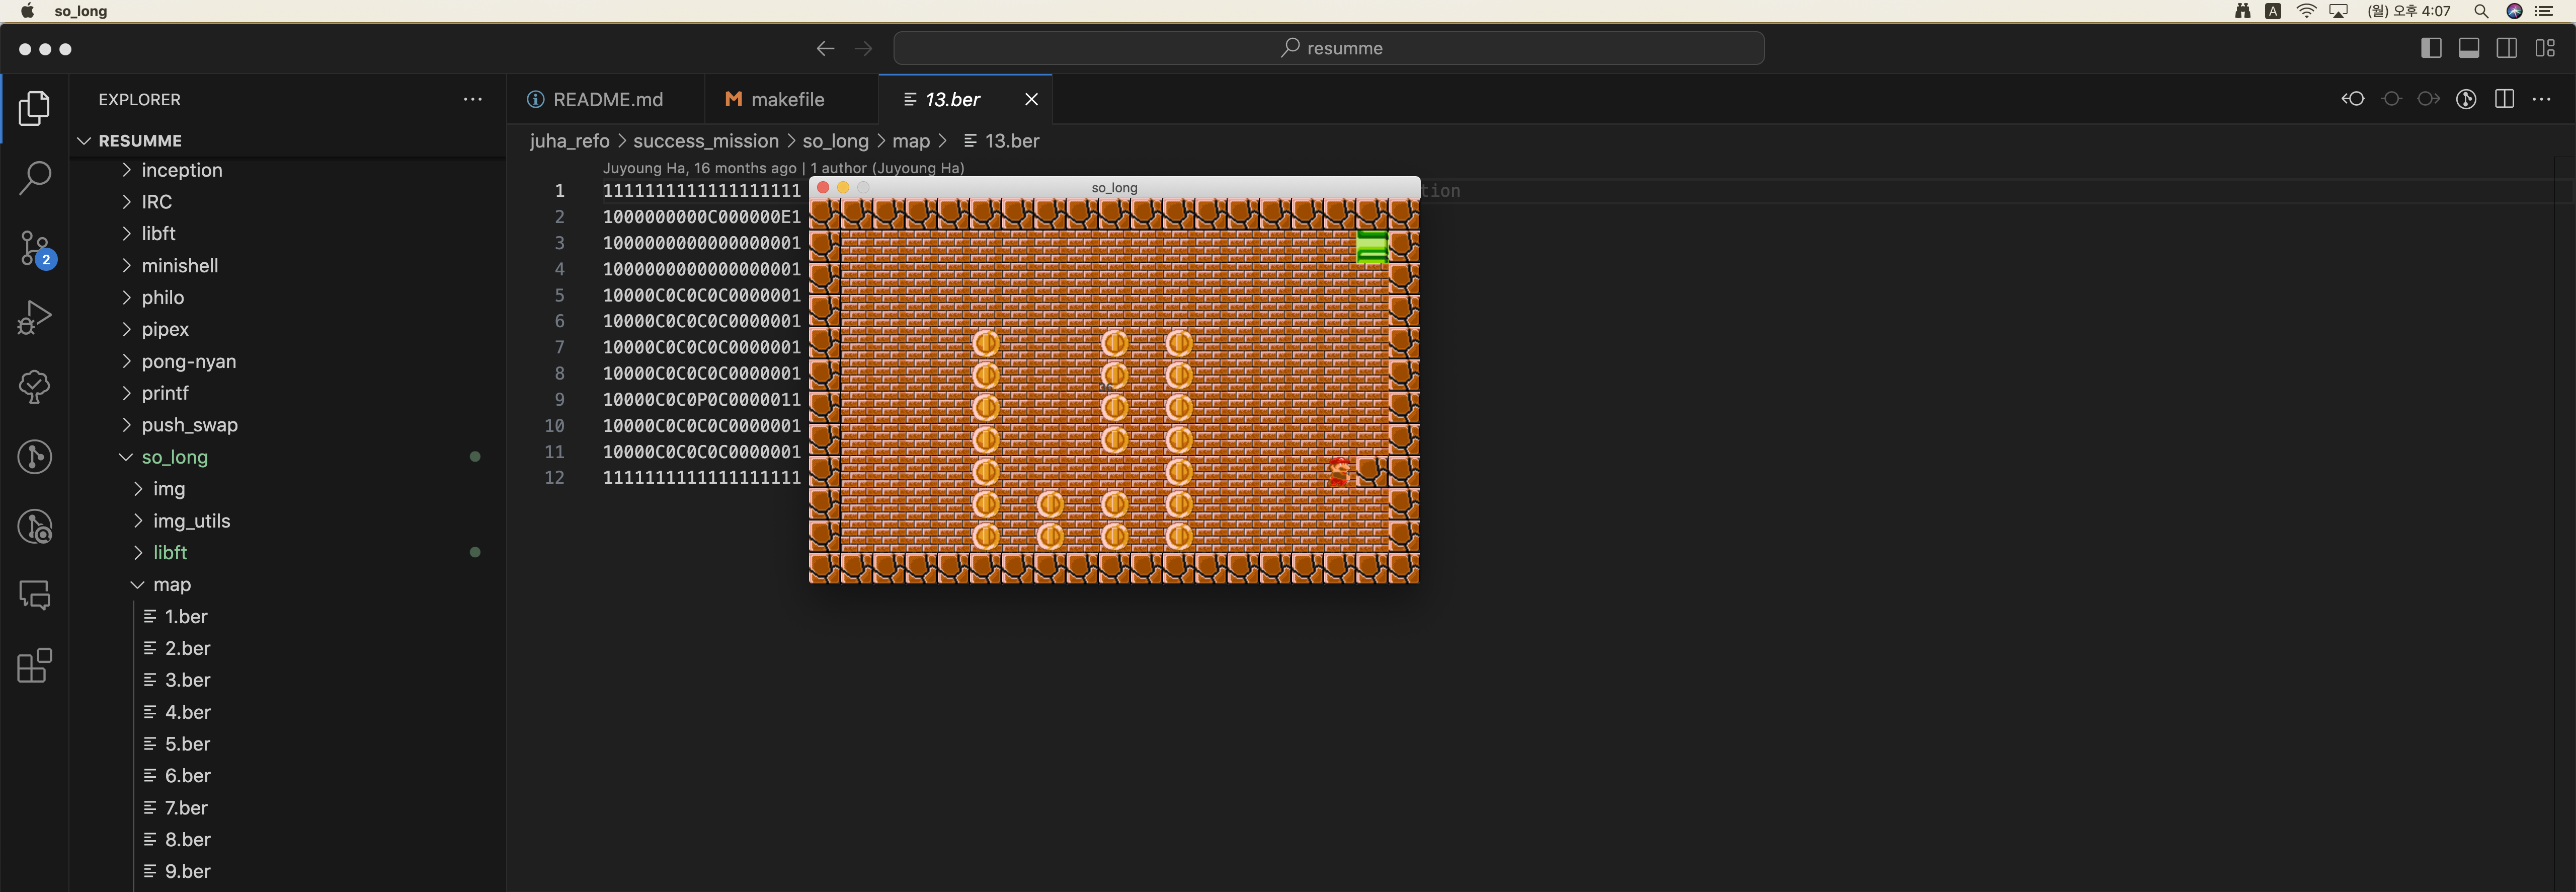Toggle the secondary side bar
The height and width of the screenshot is (892, 2576).
coord(2507,48)
